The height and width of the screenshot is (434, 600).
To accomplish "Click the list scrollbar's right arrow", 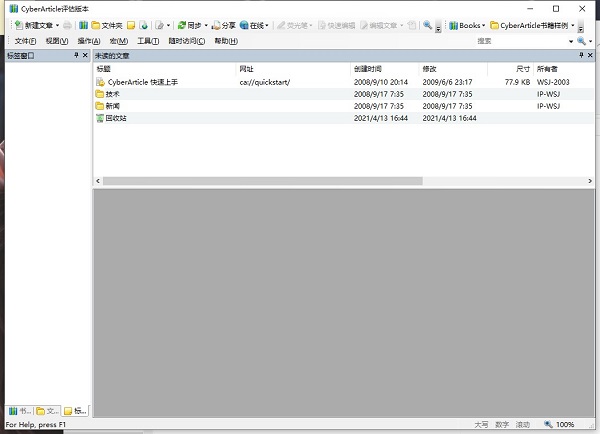I will tap(590, 181).
